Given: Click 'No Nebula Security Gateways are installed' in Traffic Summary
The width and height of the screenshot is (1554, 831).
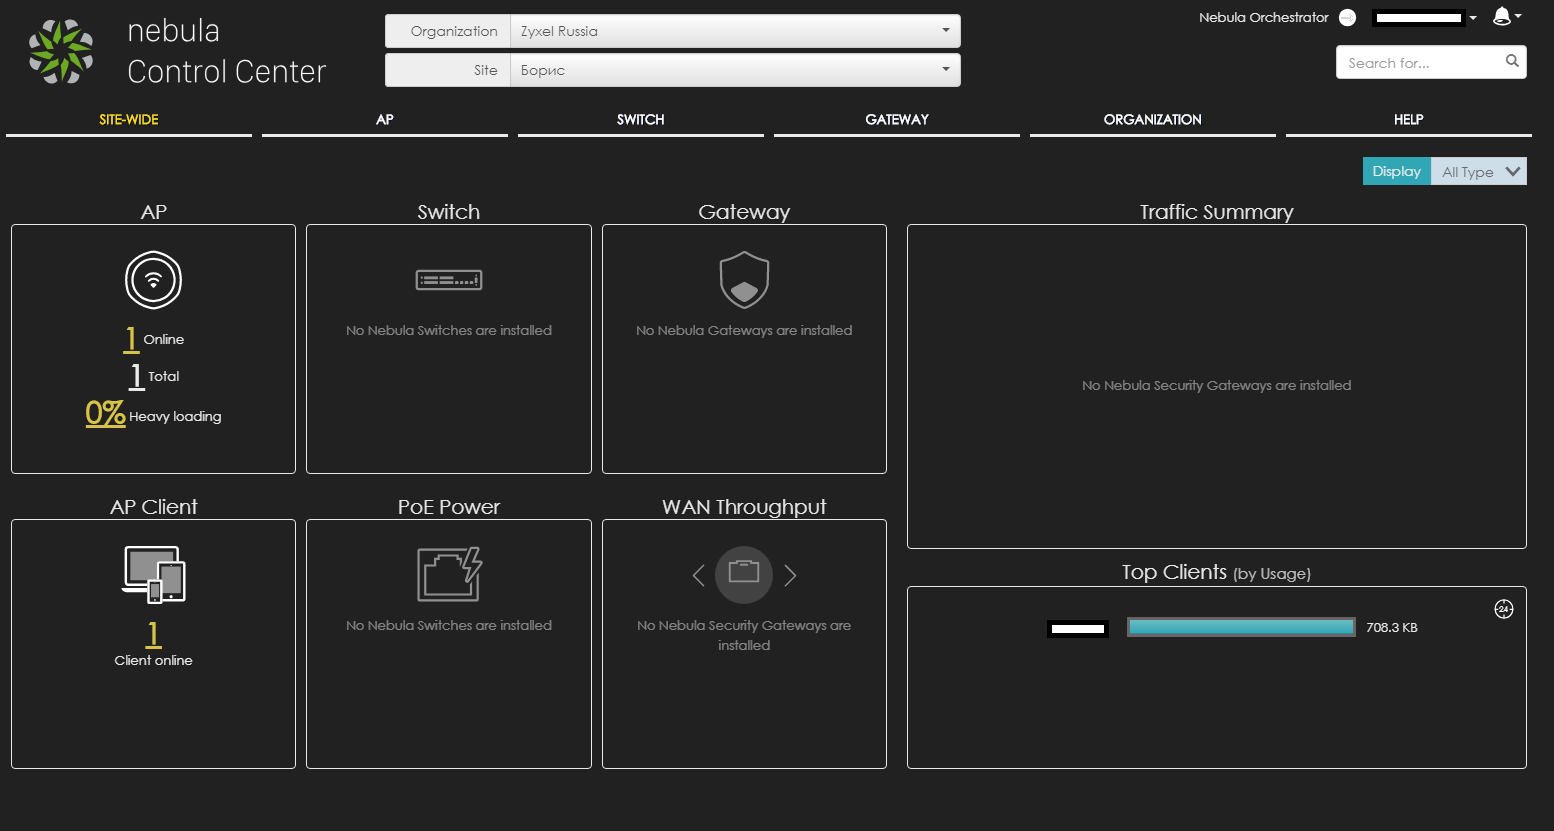Looking at the screenshot, I should point(1216,385).
